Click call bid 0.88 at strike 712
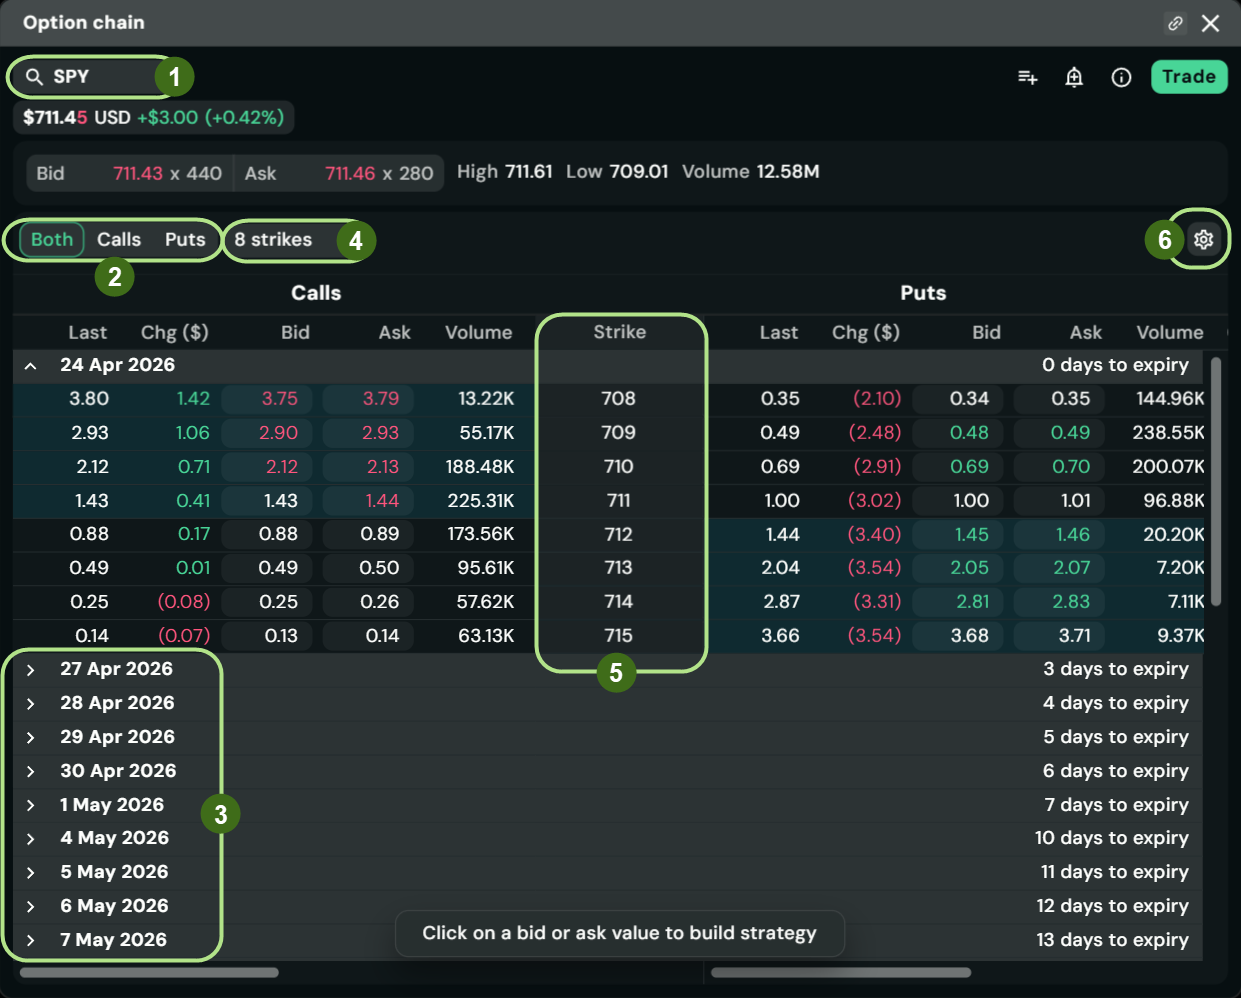Image resolution: width=1241 pixels, height=998 pixels. point(267,535)
